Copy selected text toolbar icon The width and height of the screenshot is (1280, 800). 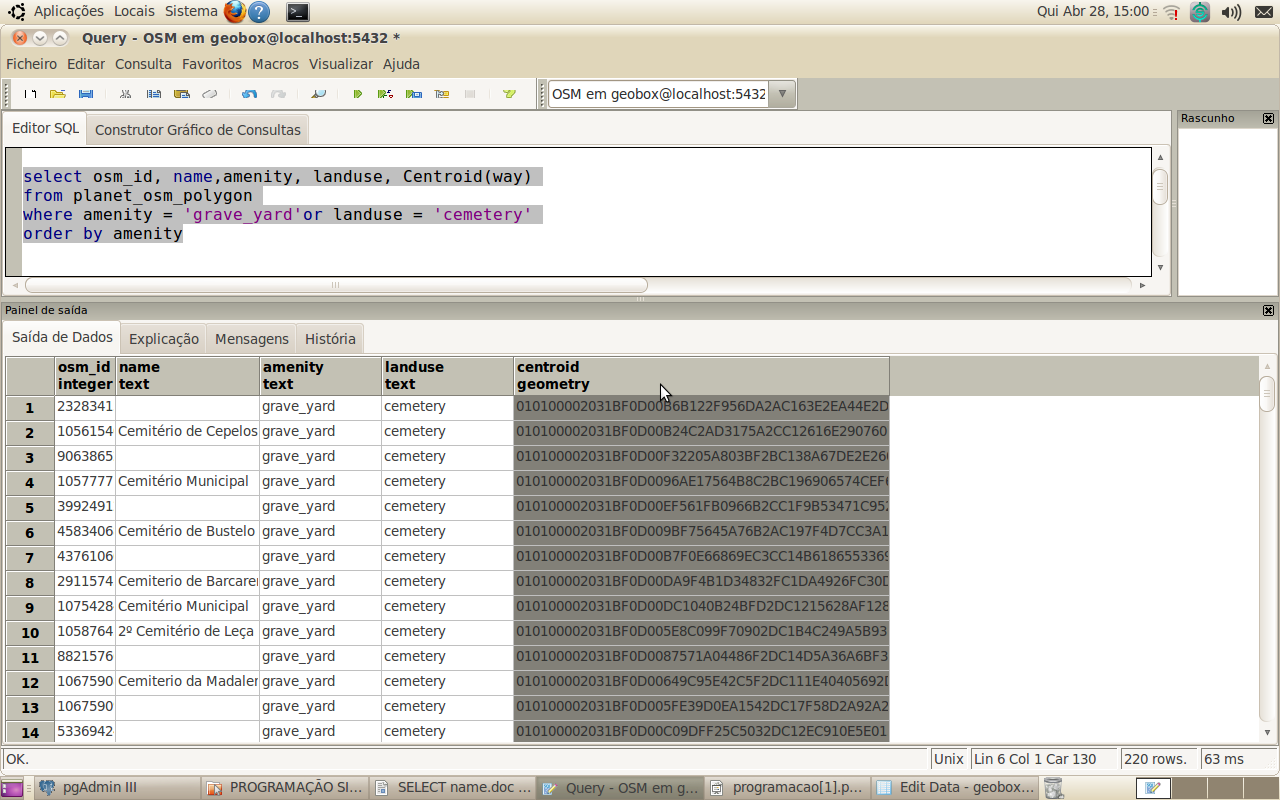pos(154,94)
